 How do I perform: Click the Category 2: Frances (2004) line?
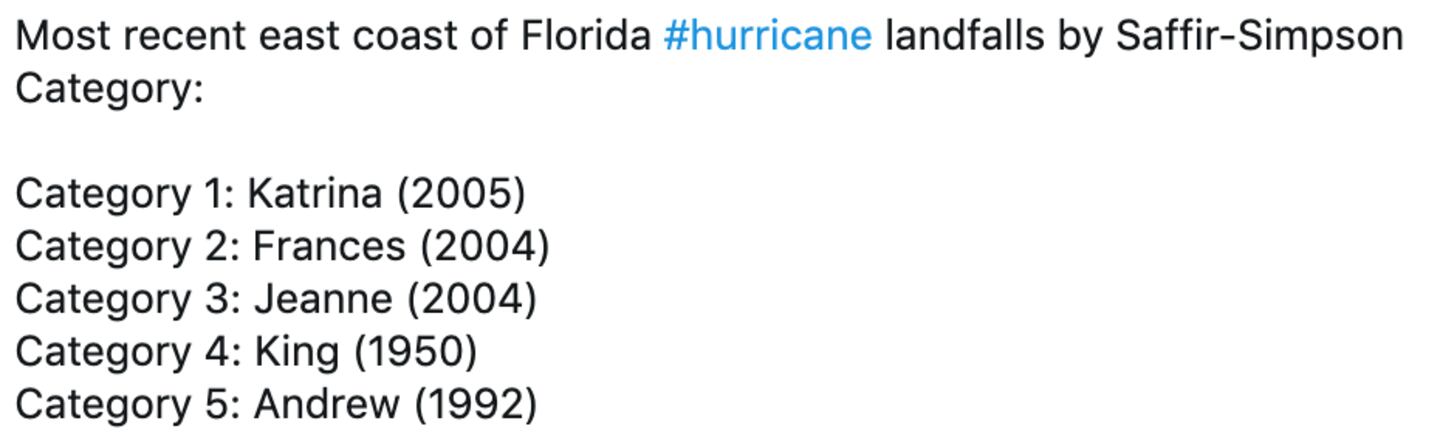pos(282,246)
